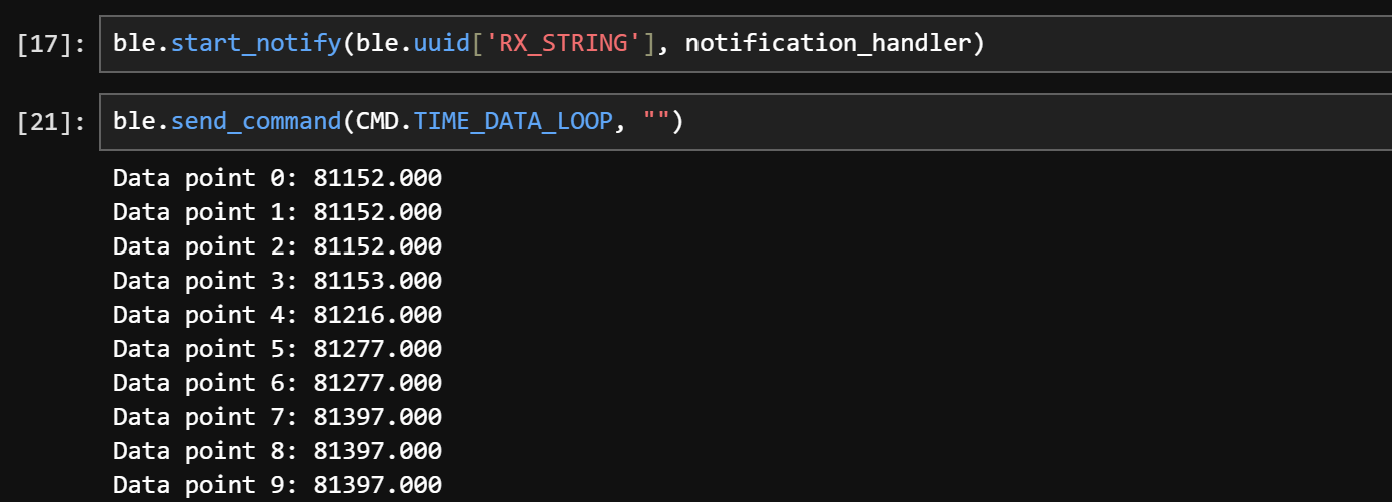This screenshot has height=502, width=1392.
Task: Click output line Data point 6
Action: [277, 383]
